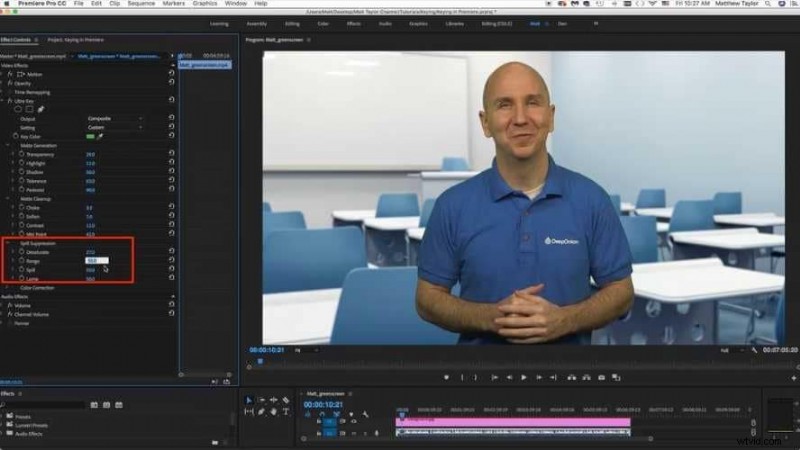Click the Program monitor playhead scrubber
Screen dimensions: 800x450
[260, 361]
